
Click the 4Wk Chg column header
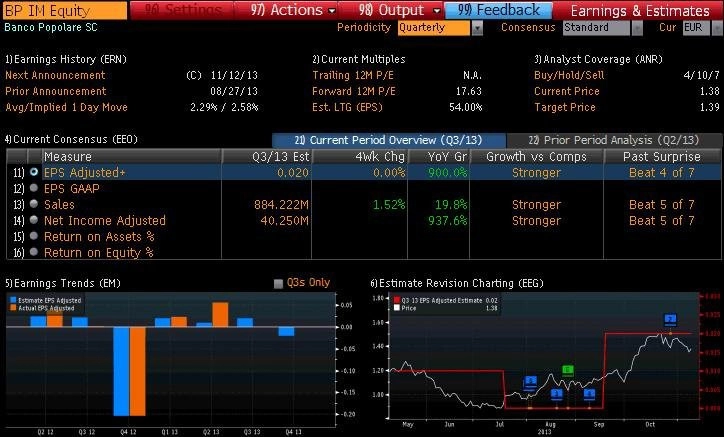(x=360, y=157)
